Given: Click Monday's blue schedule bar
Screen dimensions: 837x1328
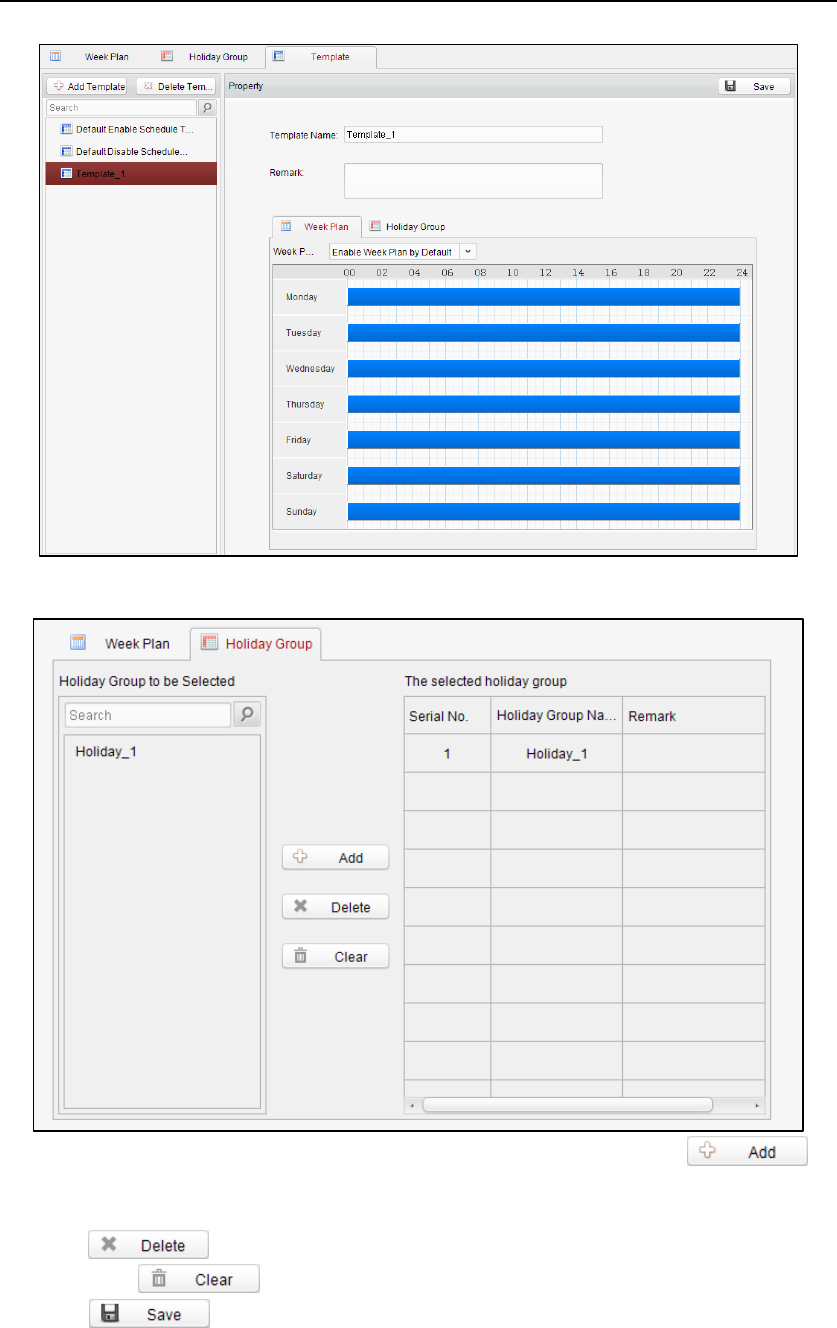Looking at the screenshot, I should 543,297.
